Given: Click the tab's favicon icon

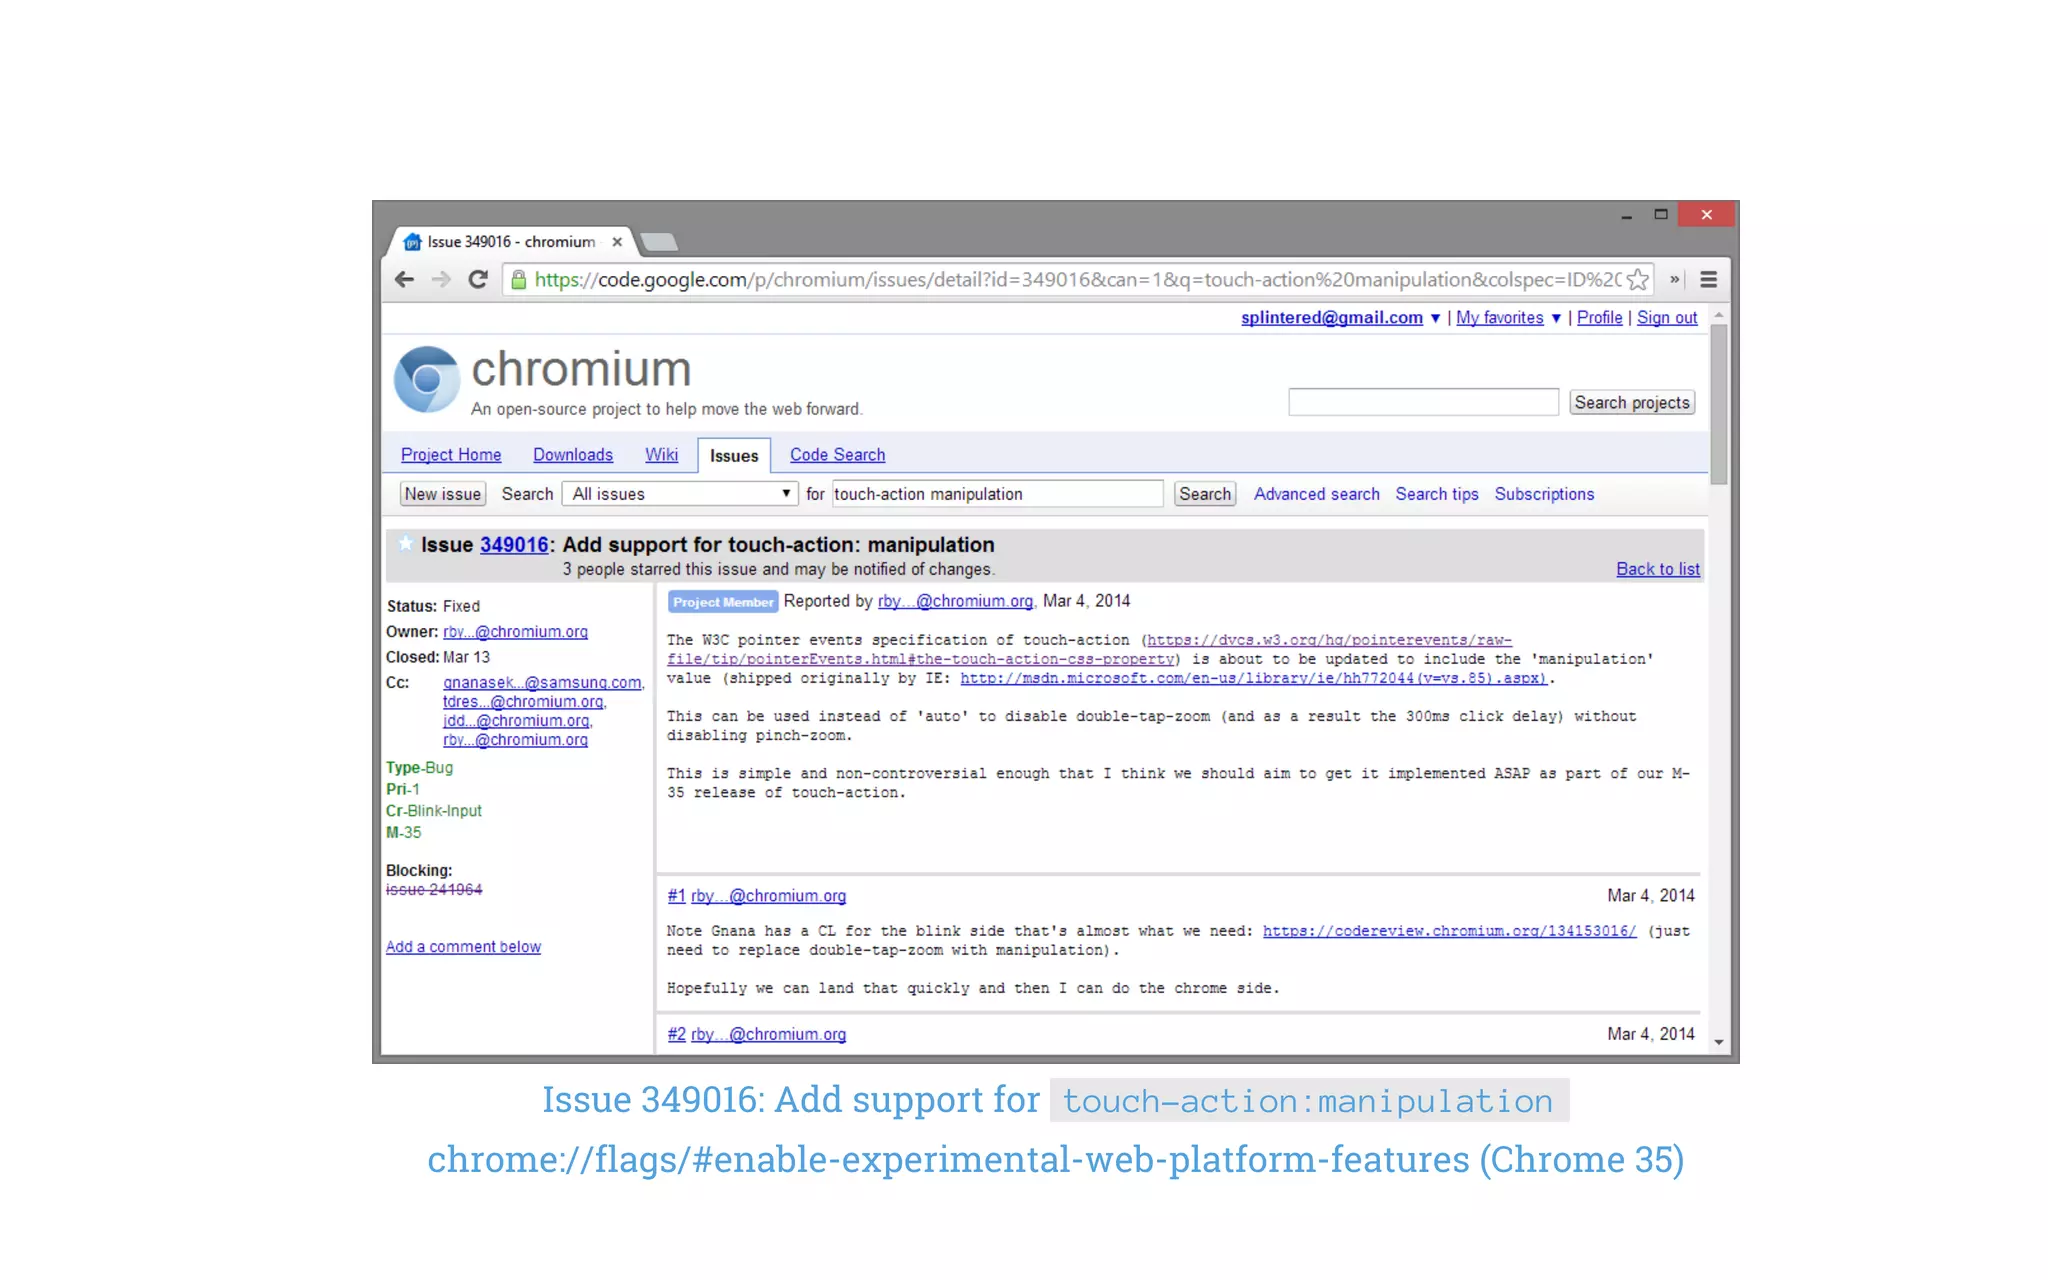Looking at the screenshot, I should point(411,242).
